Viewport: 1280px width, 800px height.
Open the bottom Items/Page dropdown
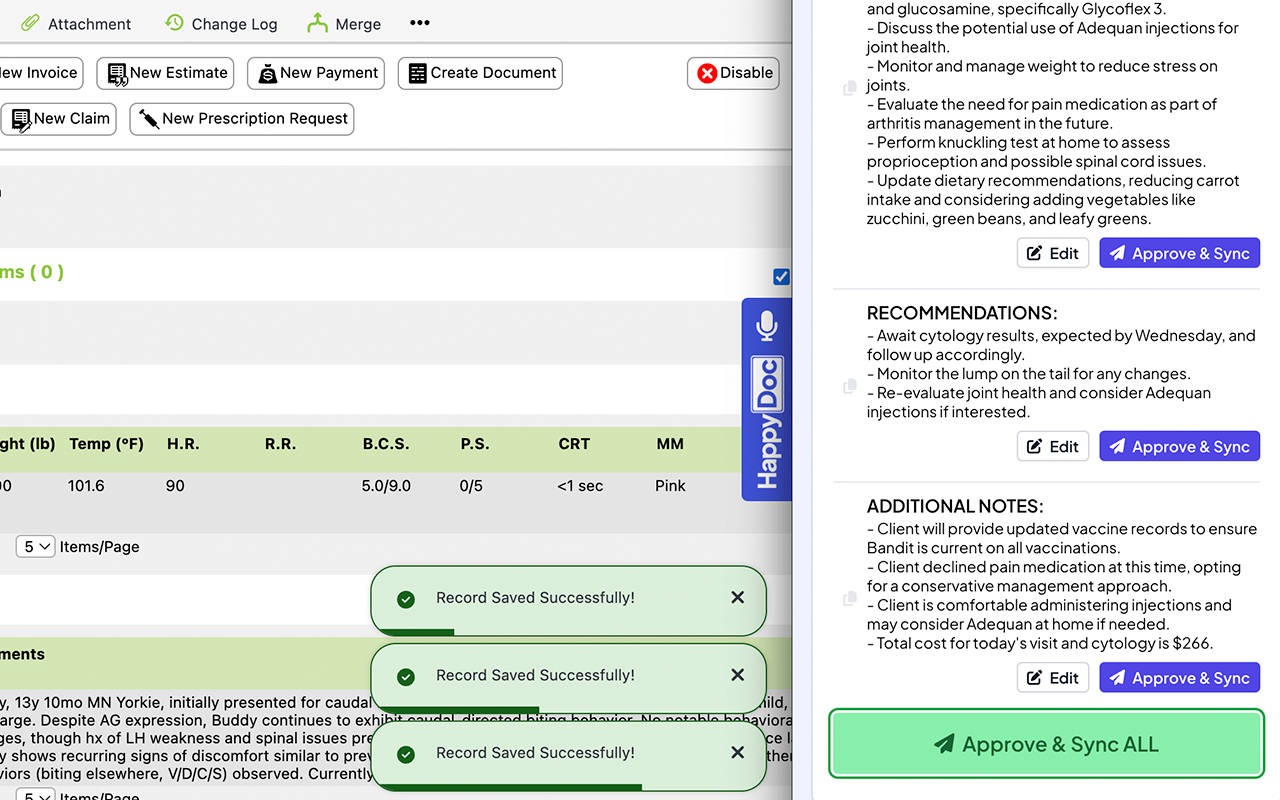(35, 795)
